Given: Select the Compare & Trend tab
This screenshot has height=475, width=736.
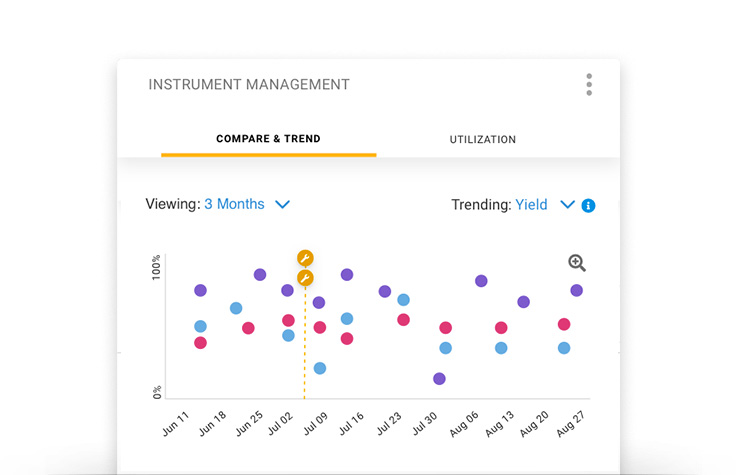Looking at the screenshot, I should pos(268,139).
